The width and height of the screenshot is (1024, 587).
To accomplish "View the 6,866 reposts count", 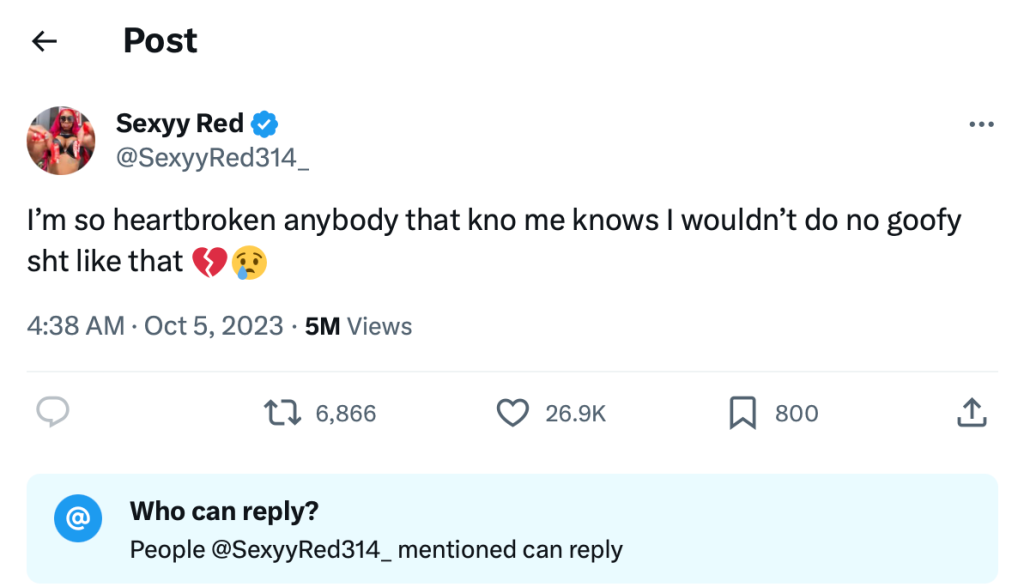I will 345,413.
